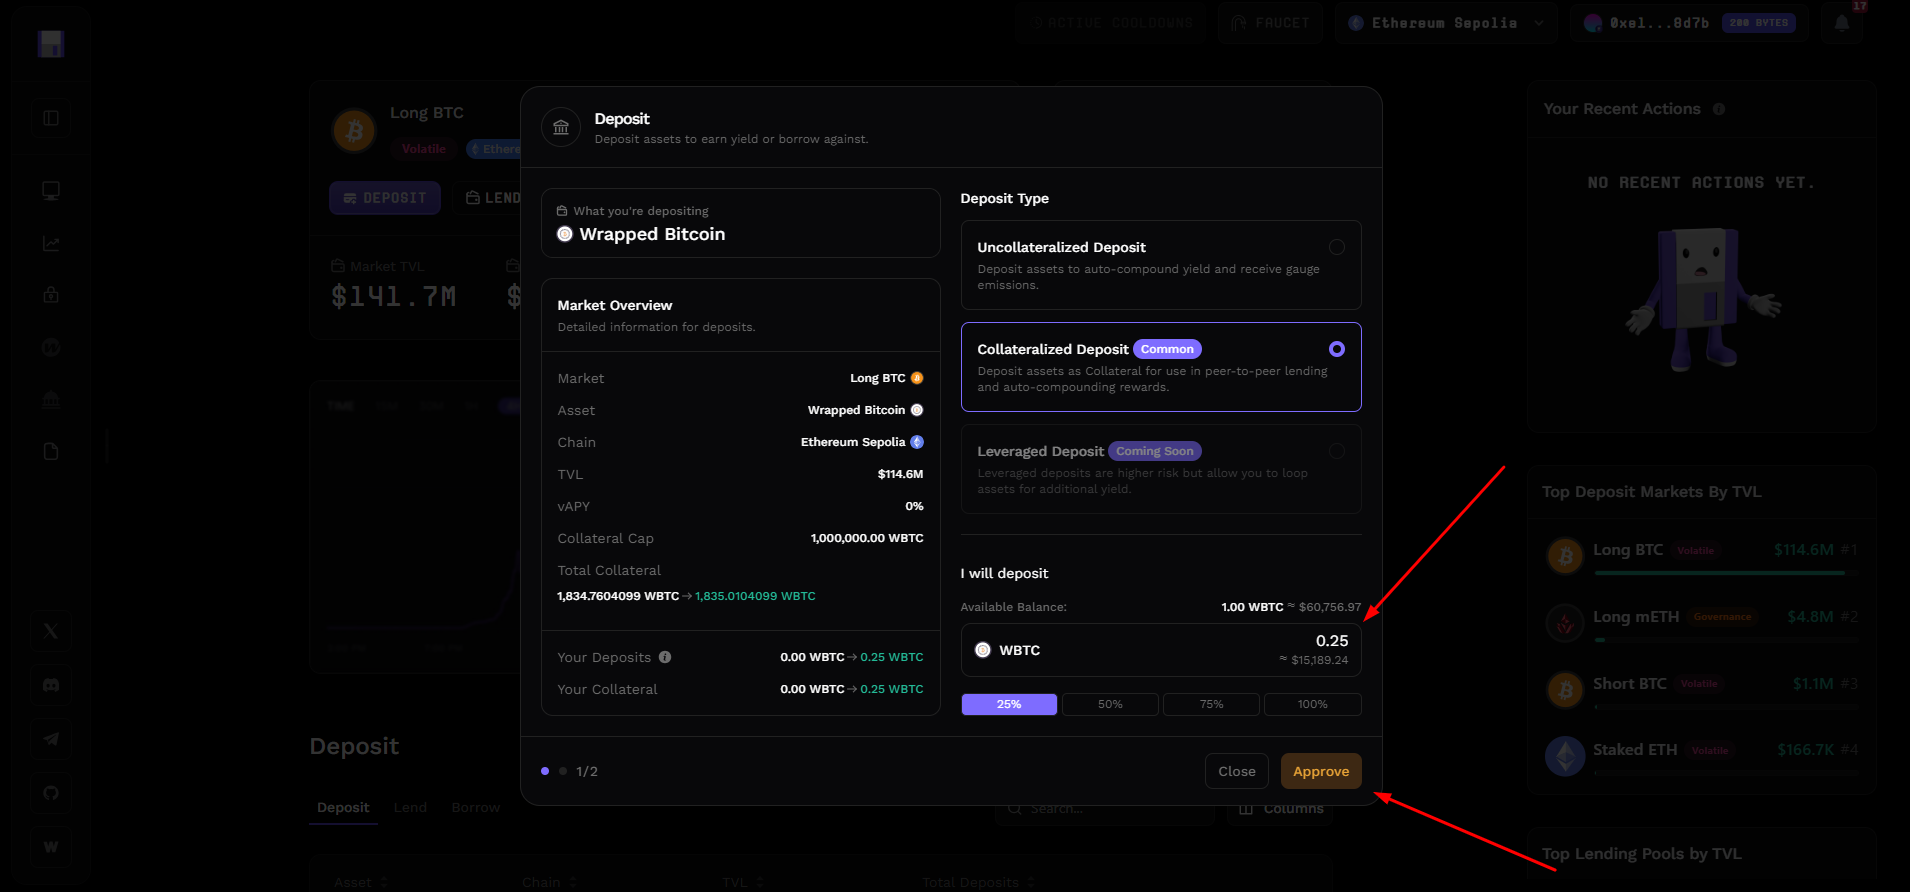Open the Columns selector behind the dialog
1910x892 pixels.
coord(1281,808)
